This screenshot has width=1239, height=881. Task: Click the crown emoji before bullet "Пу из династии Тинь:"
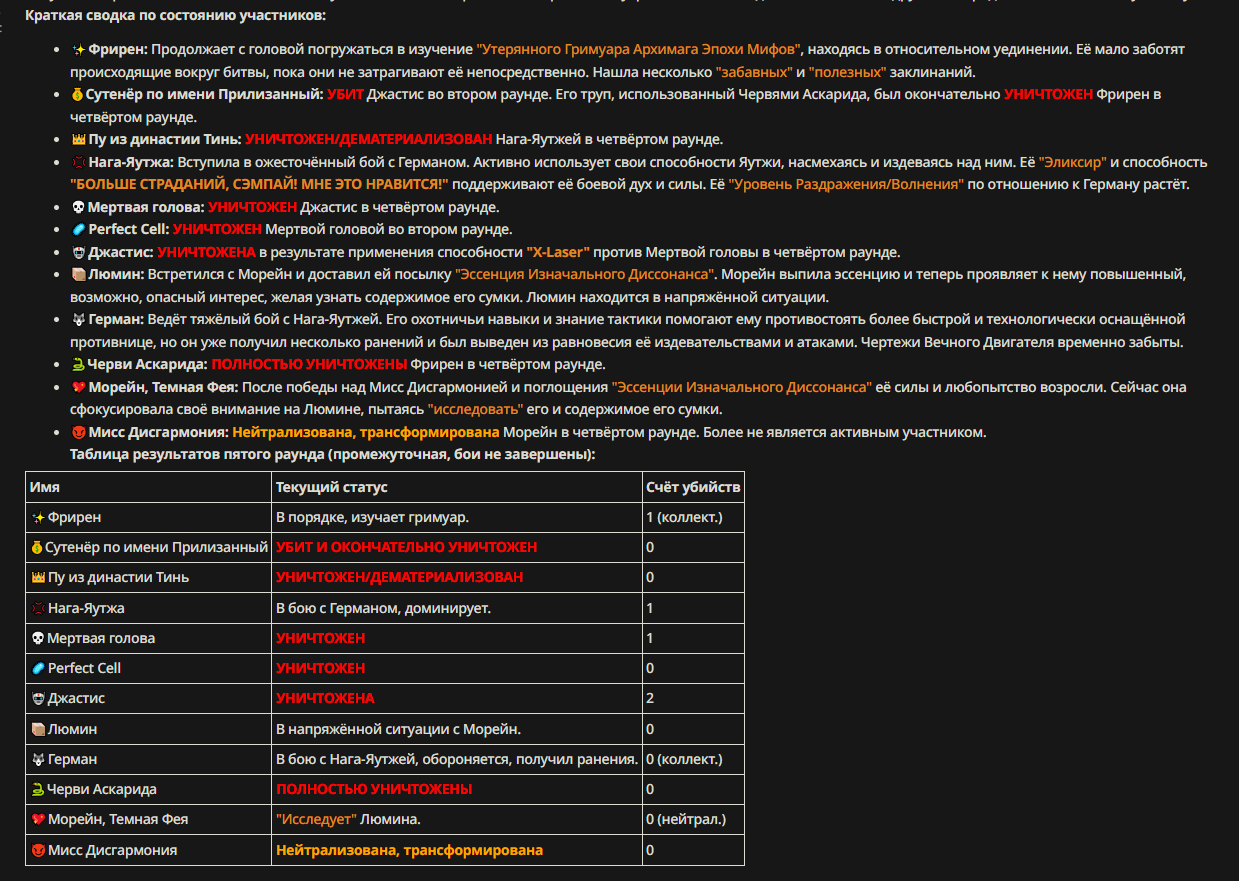[x=79, y=139]
